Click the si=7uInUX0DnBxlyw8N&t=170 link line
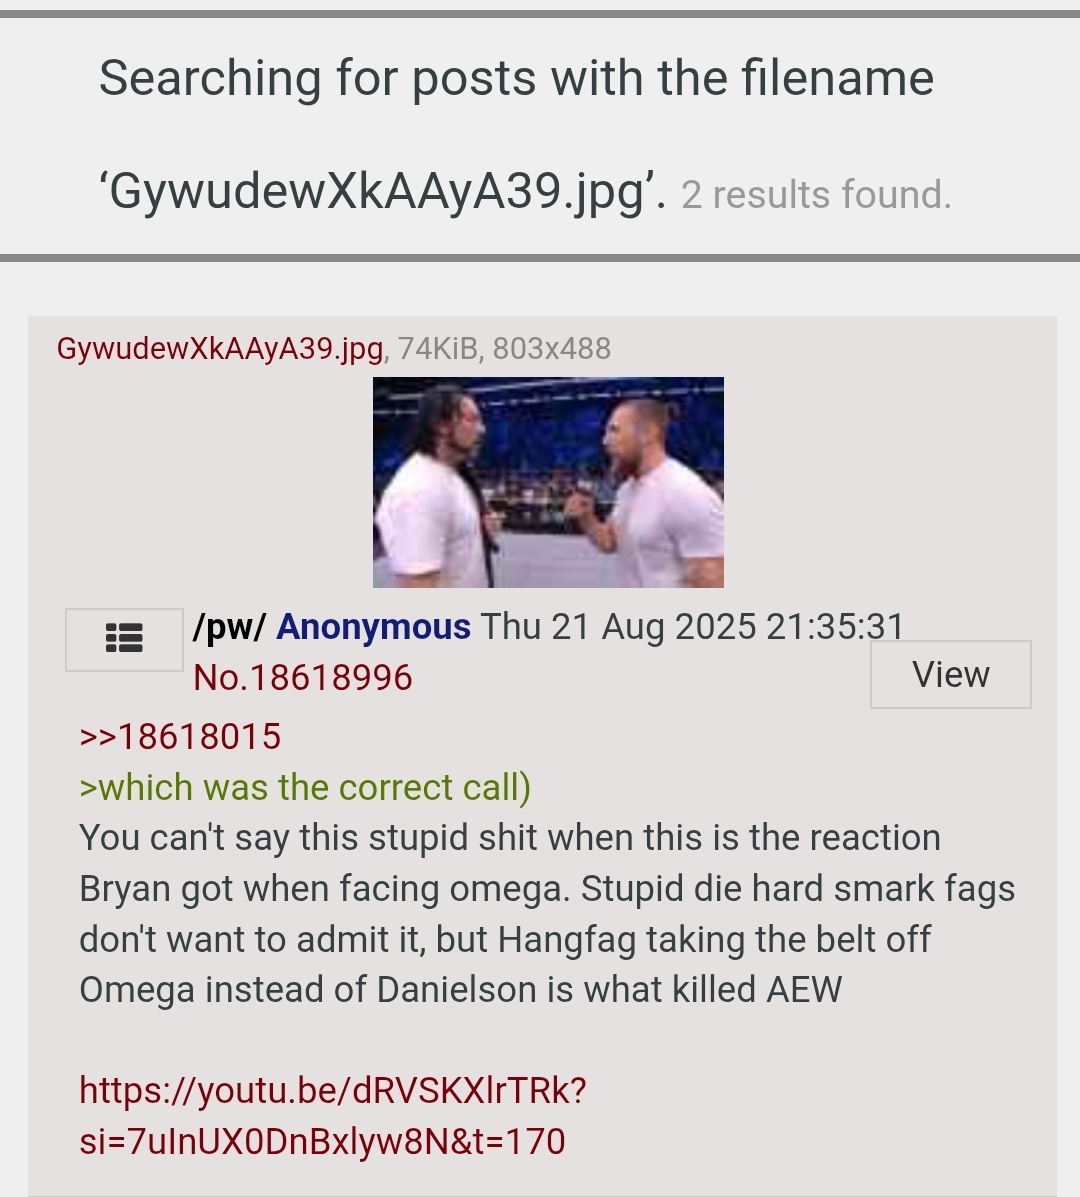Screen dimensions: 1080x1197 pos(322,1141)
